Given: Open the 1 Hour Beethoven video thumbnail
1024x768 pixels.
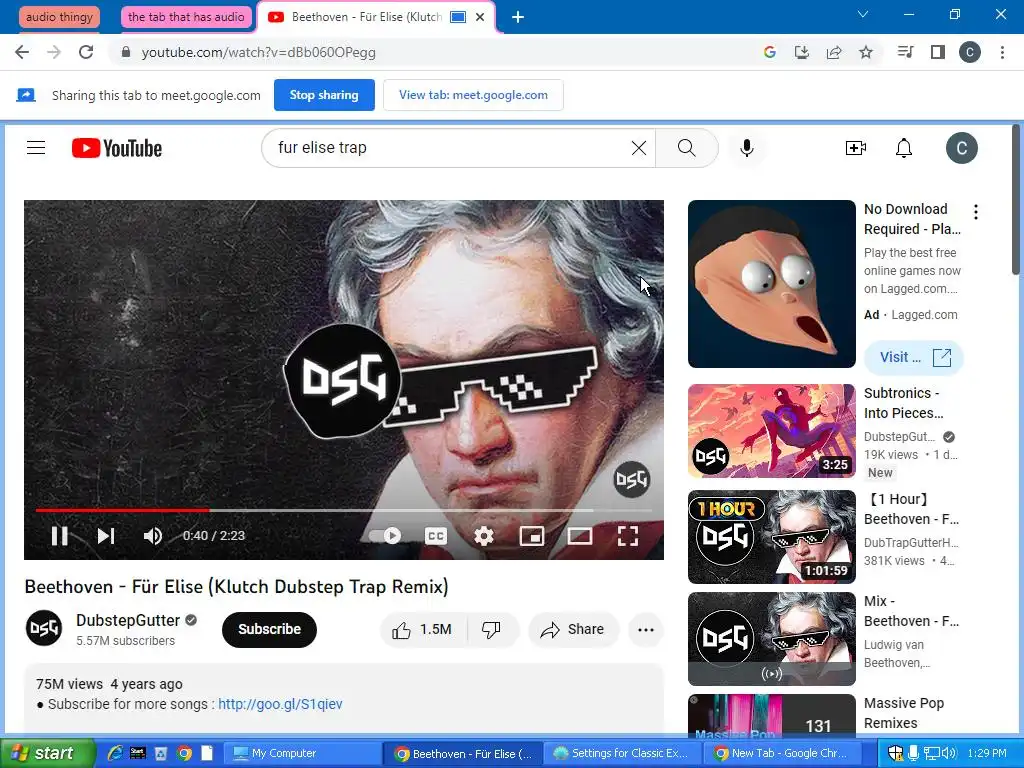Looking at the screenshot, I should click(x=771, y=537).
